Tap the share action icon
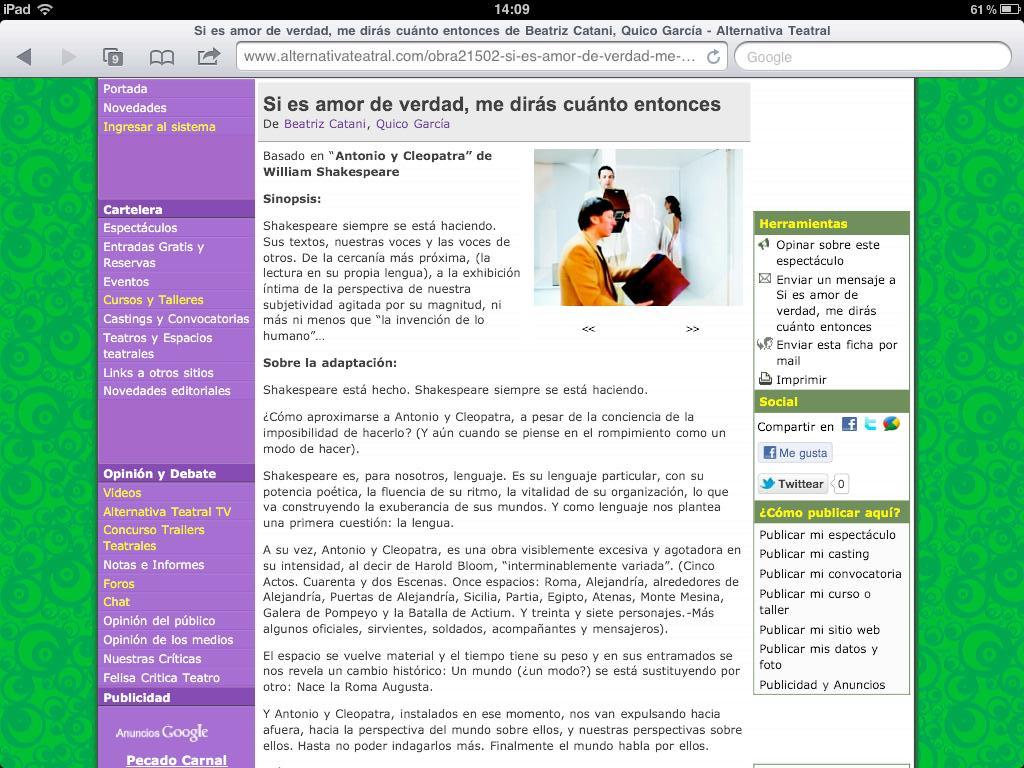The width and height of the screenshot is (1024, 768). point(208,56)
